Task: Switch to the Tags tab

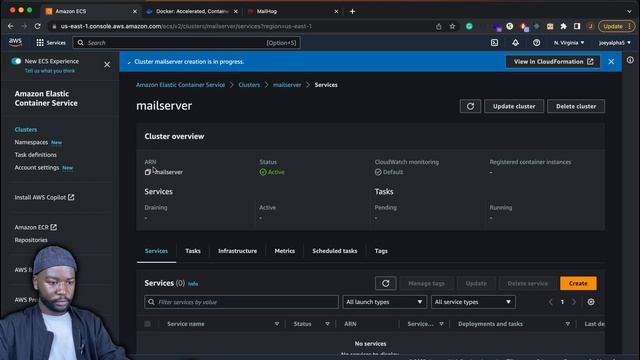Action: point(381,251)
